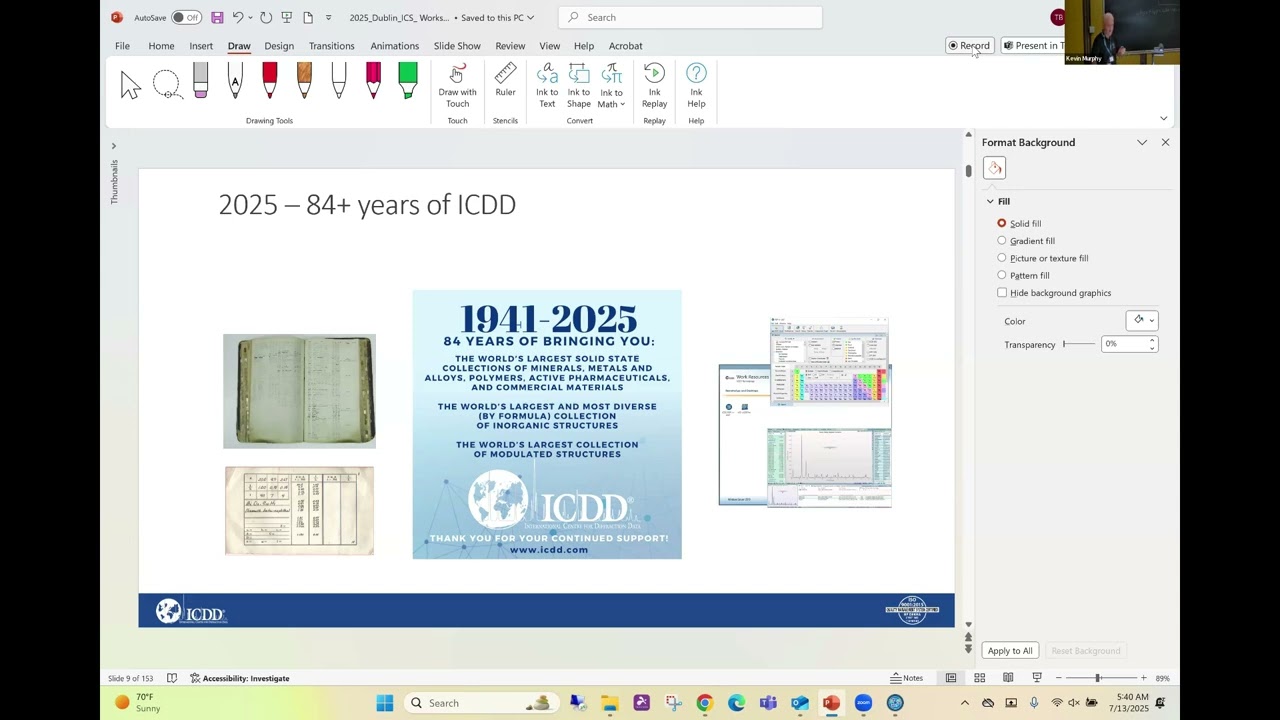Select the Solid fill option
This screenshot has height=720, width=1280.
[1019, 224]
